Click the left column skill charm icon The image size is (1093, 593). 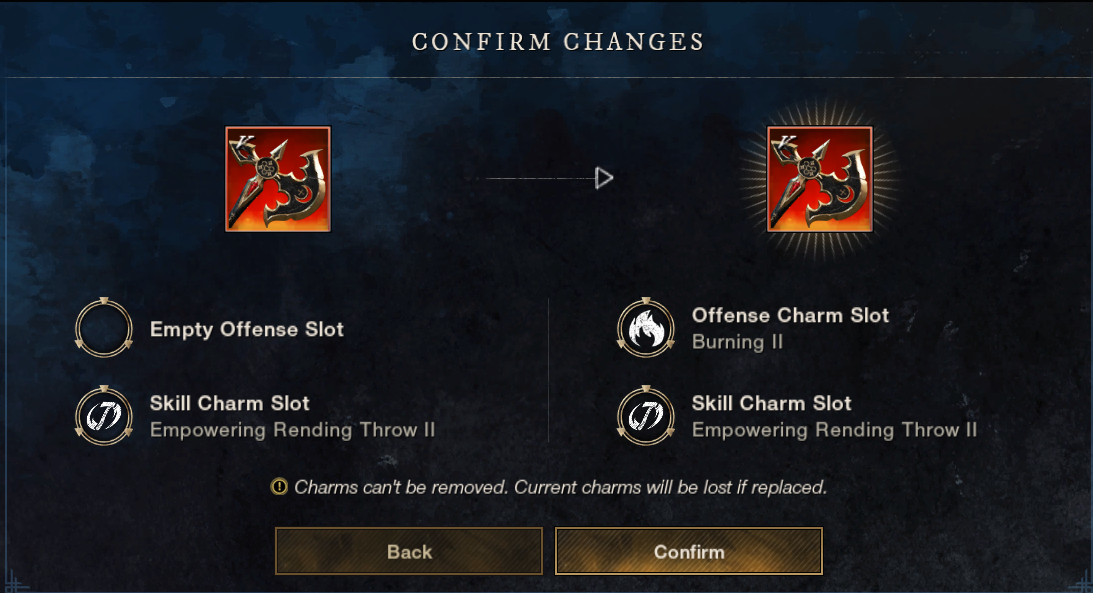104,416
